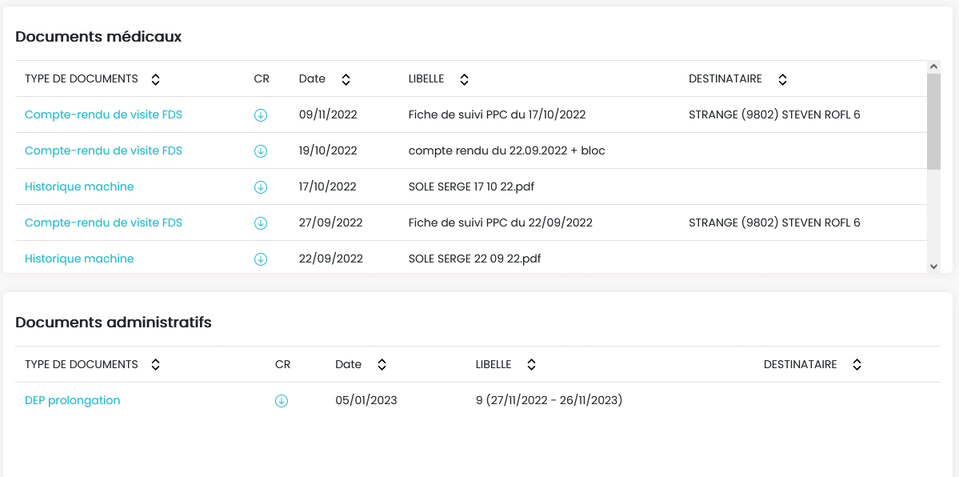Download the document dated 27/09/2022
Screen dimensions: 959x477
pos(261,223)
